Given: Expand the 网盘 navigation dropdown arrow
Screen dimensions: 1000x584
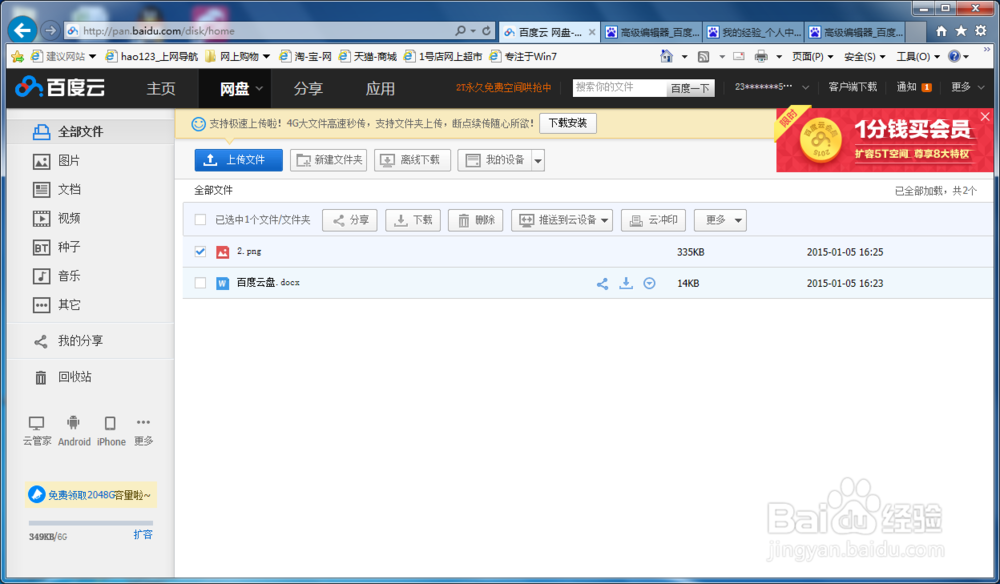Looking at the screenshot, I should click(x=259, y=89).
